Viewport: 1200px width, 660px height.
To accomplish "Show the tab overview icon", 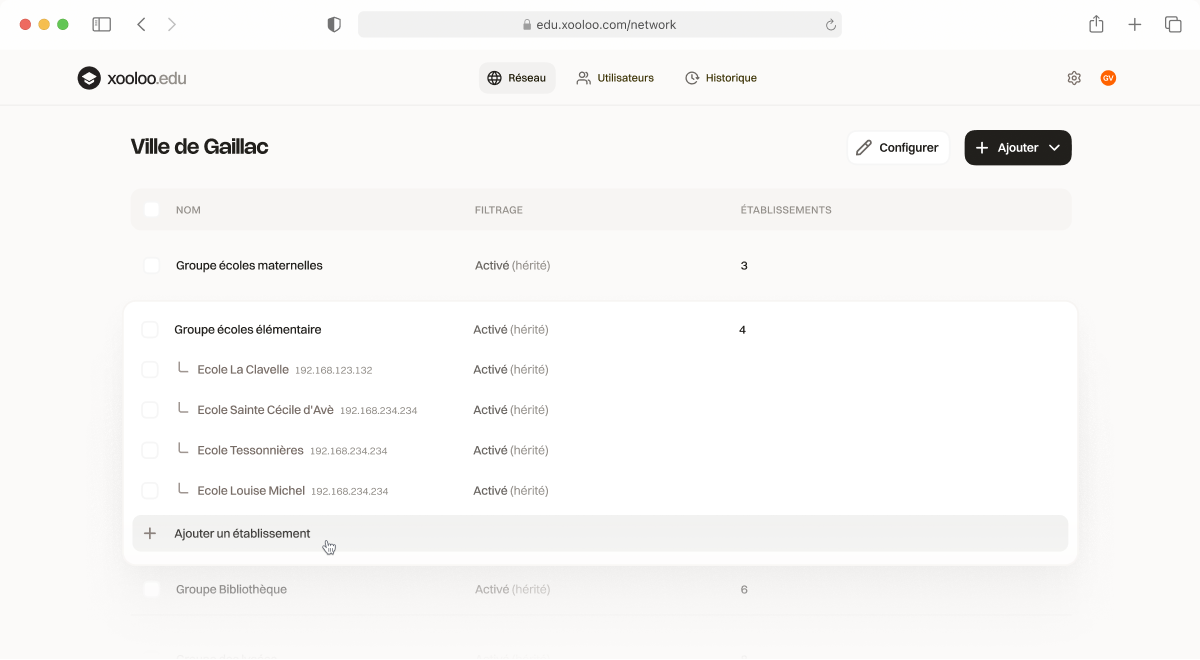I will tap(1173, 24).
